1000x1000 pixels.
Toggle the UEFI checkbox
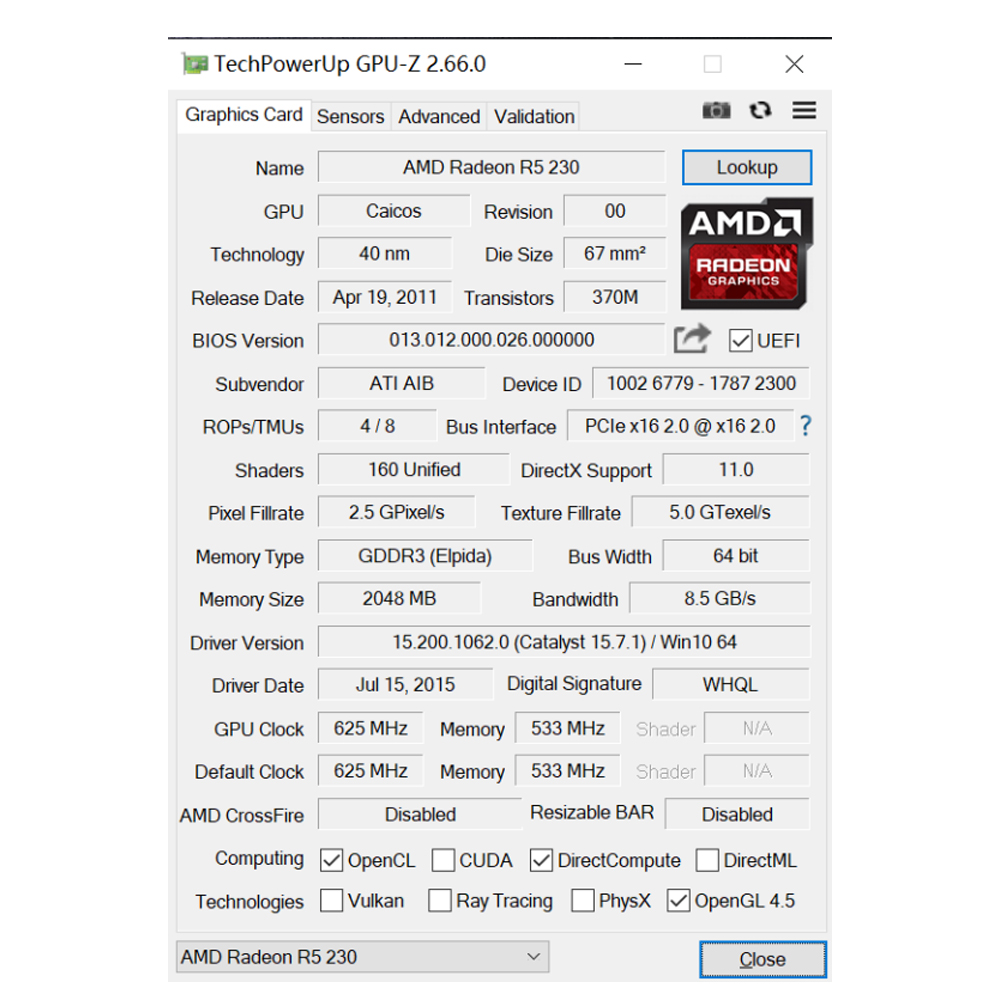tap(740, 341)
